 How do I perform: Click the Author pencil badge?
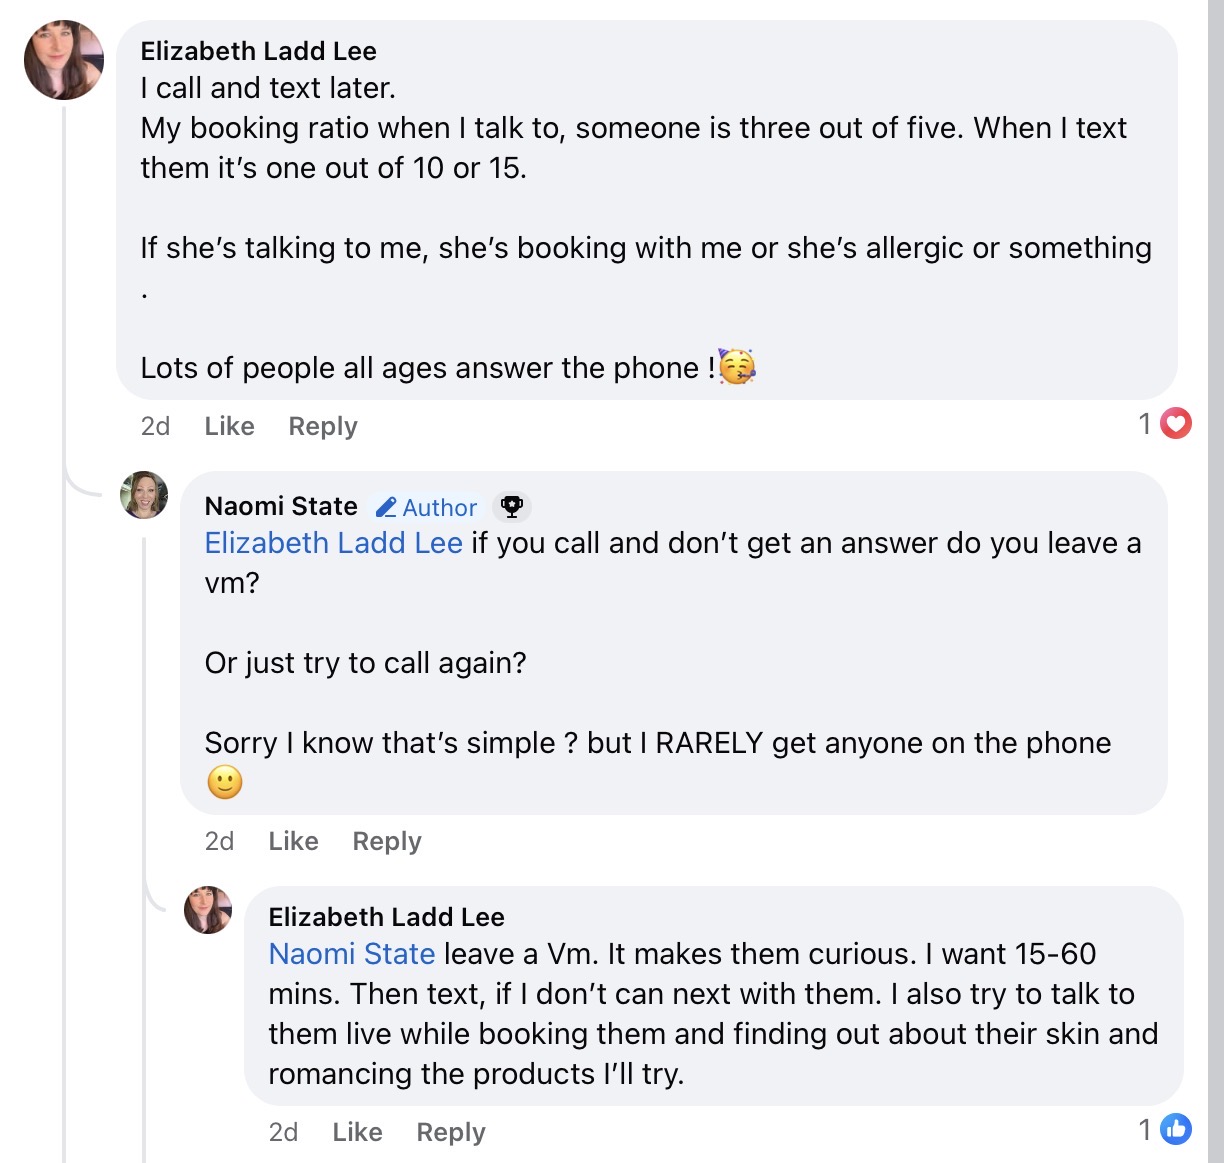[x=427, y=508]
